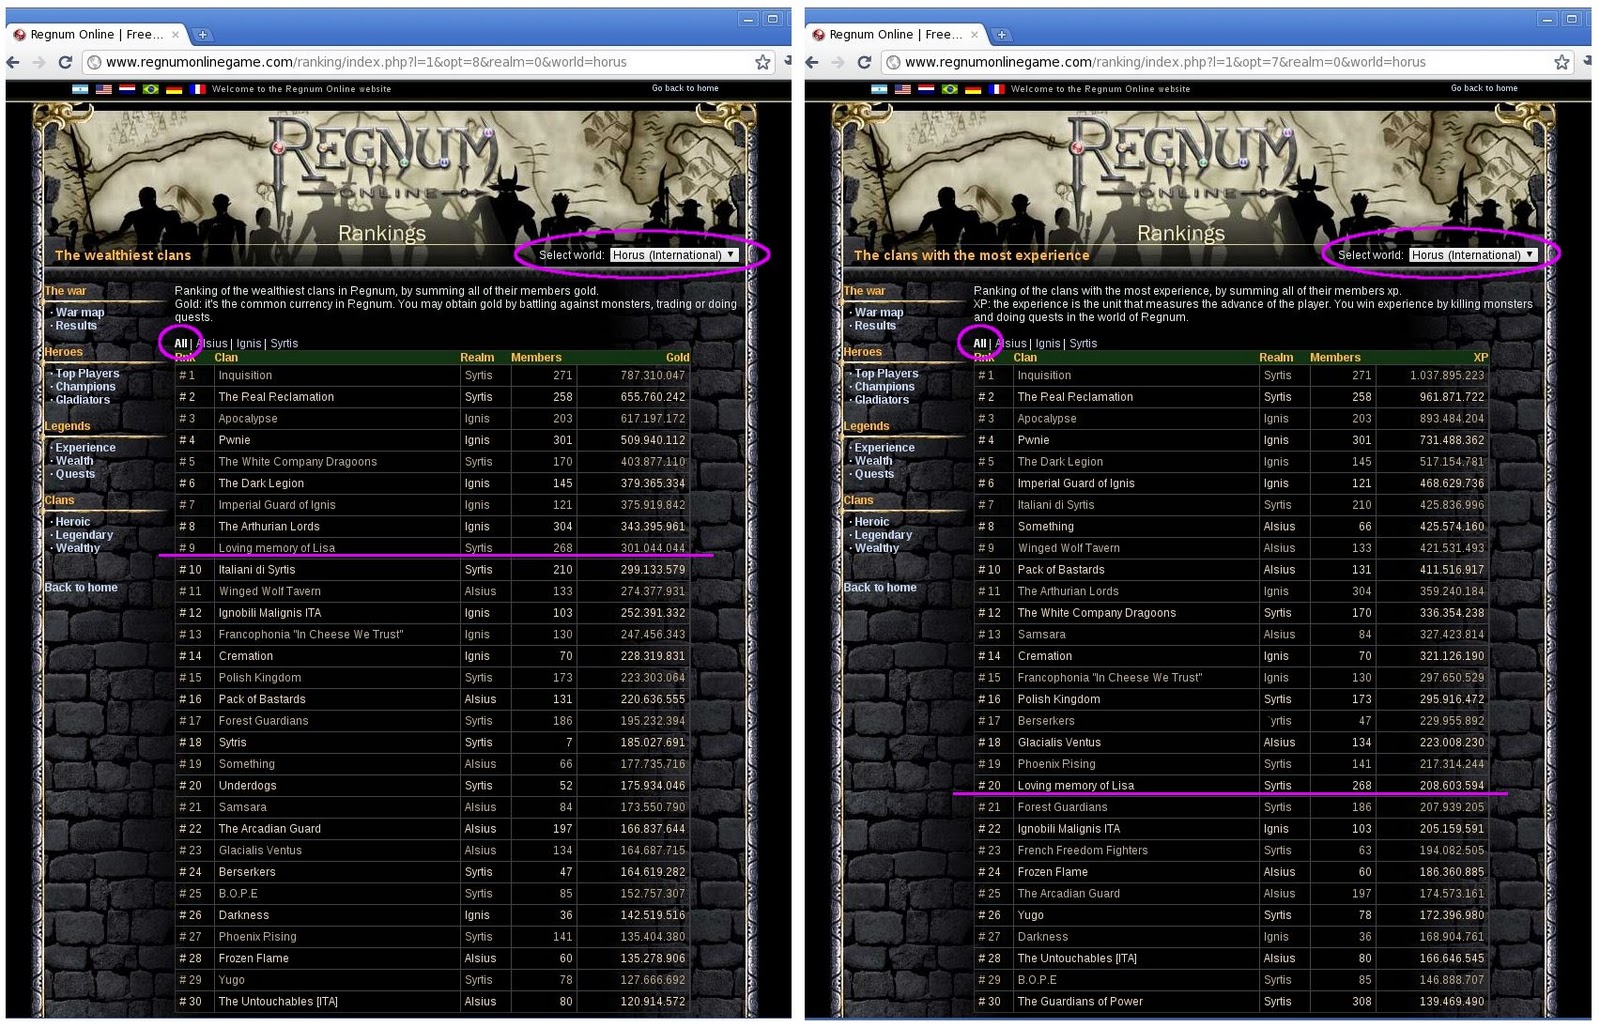Click The Guardians of Power row
The width and height of the screenshot is (1600, 1027).
[x=1231, y=1001]
